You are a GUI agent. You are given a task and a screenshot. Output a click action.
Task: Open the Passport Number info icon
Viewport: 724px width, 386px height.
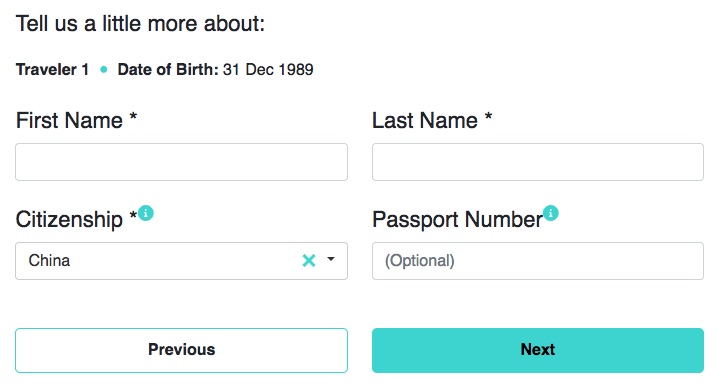point(550,213)
